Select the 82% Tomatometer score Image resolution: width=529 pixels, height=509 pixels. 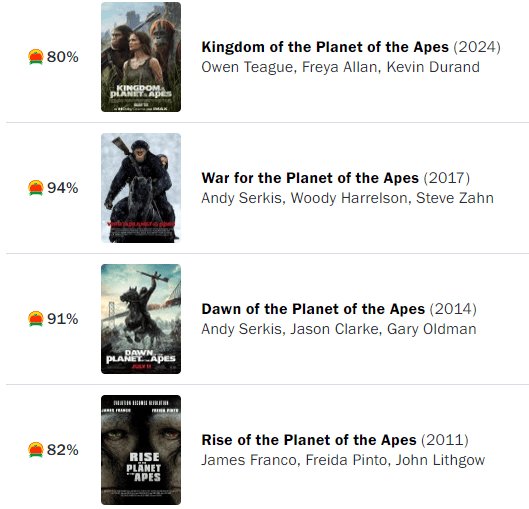(x=63, y=450)
